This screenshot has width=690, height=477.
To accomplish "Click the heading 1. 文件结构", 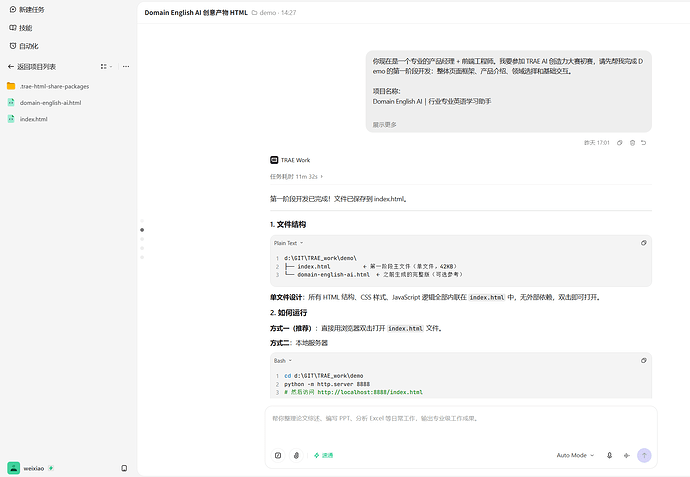I will (x=288, y=224).
